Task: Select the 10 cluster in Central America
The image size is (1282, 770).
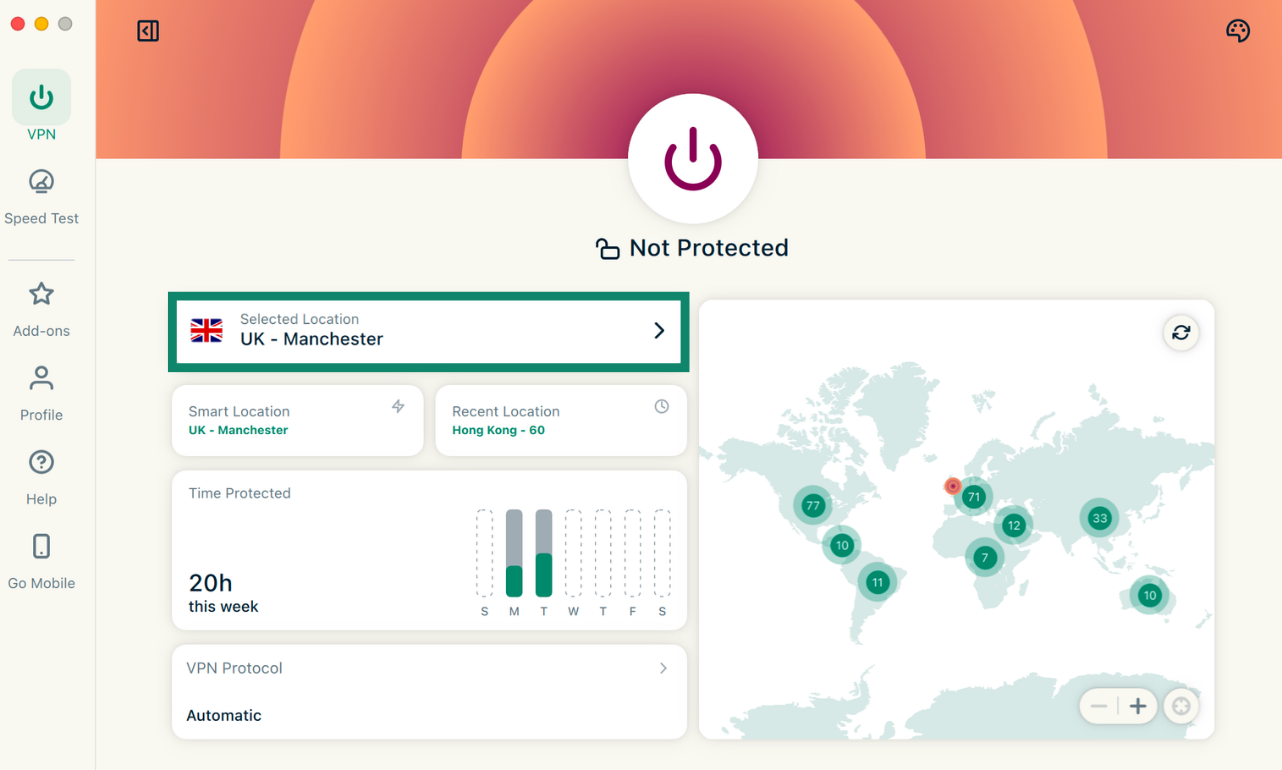Action: [x=842, y=545]
